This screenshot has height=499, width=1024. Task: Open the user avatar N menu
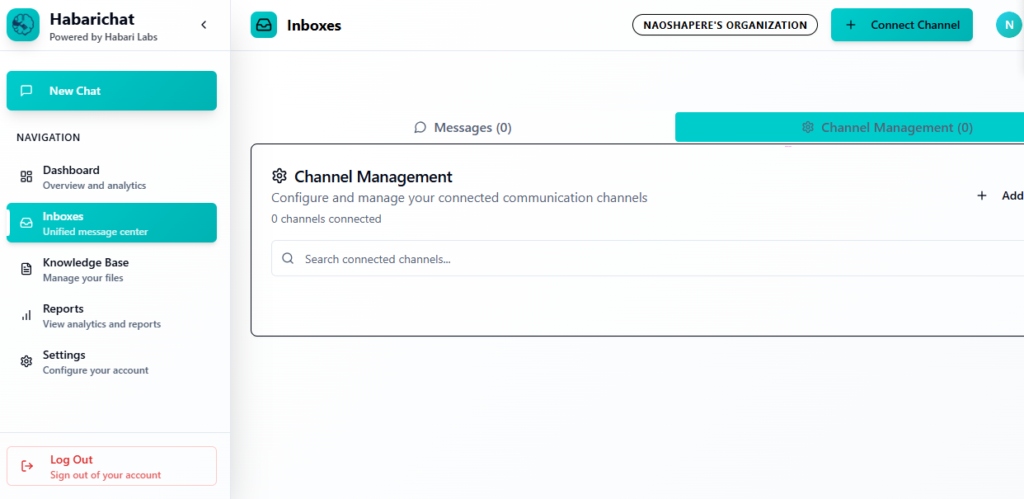1008,25
